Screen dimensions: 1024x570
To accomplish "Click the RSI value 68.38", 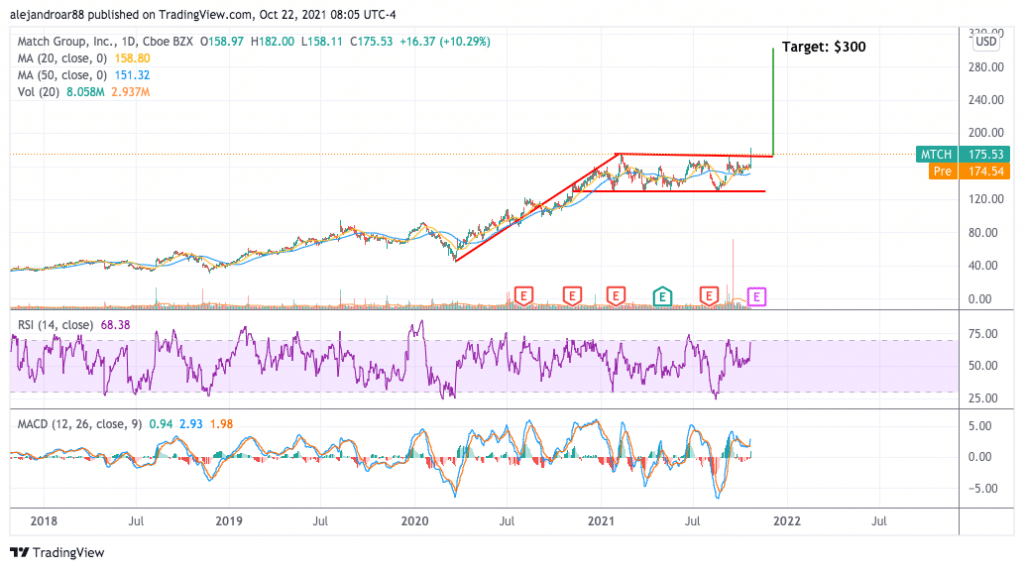I will (115, 325).
